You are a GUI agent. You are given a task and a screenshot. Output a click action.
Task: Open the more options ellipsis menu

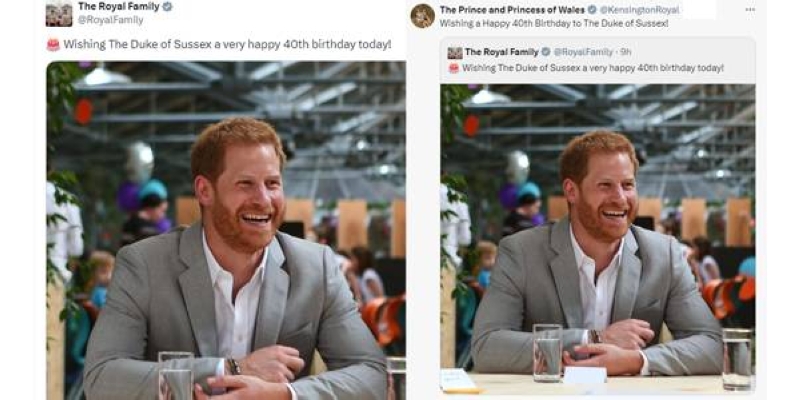coord(748,10)
